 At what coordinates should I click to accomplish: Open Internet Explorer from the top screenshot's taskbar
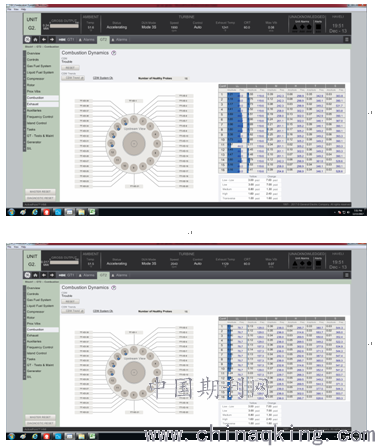[35, 212]
